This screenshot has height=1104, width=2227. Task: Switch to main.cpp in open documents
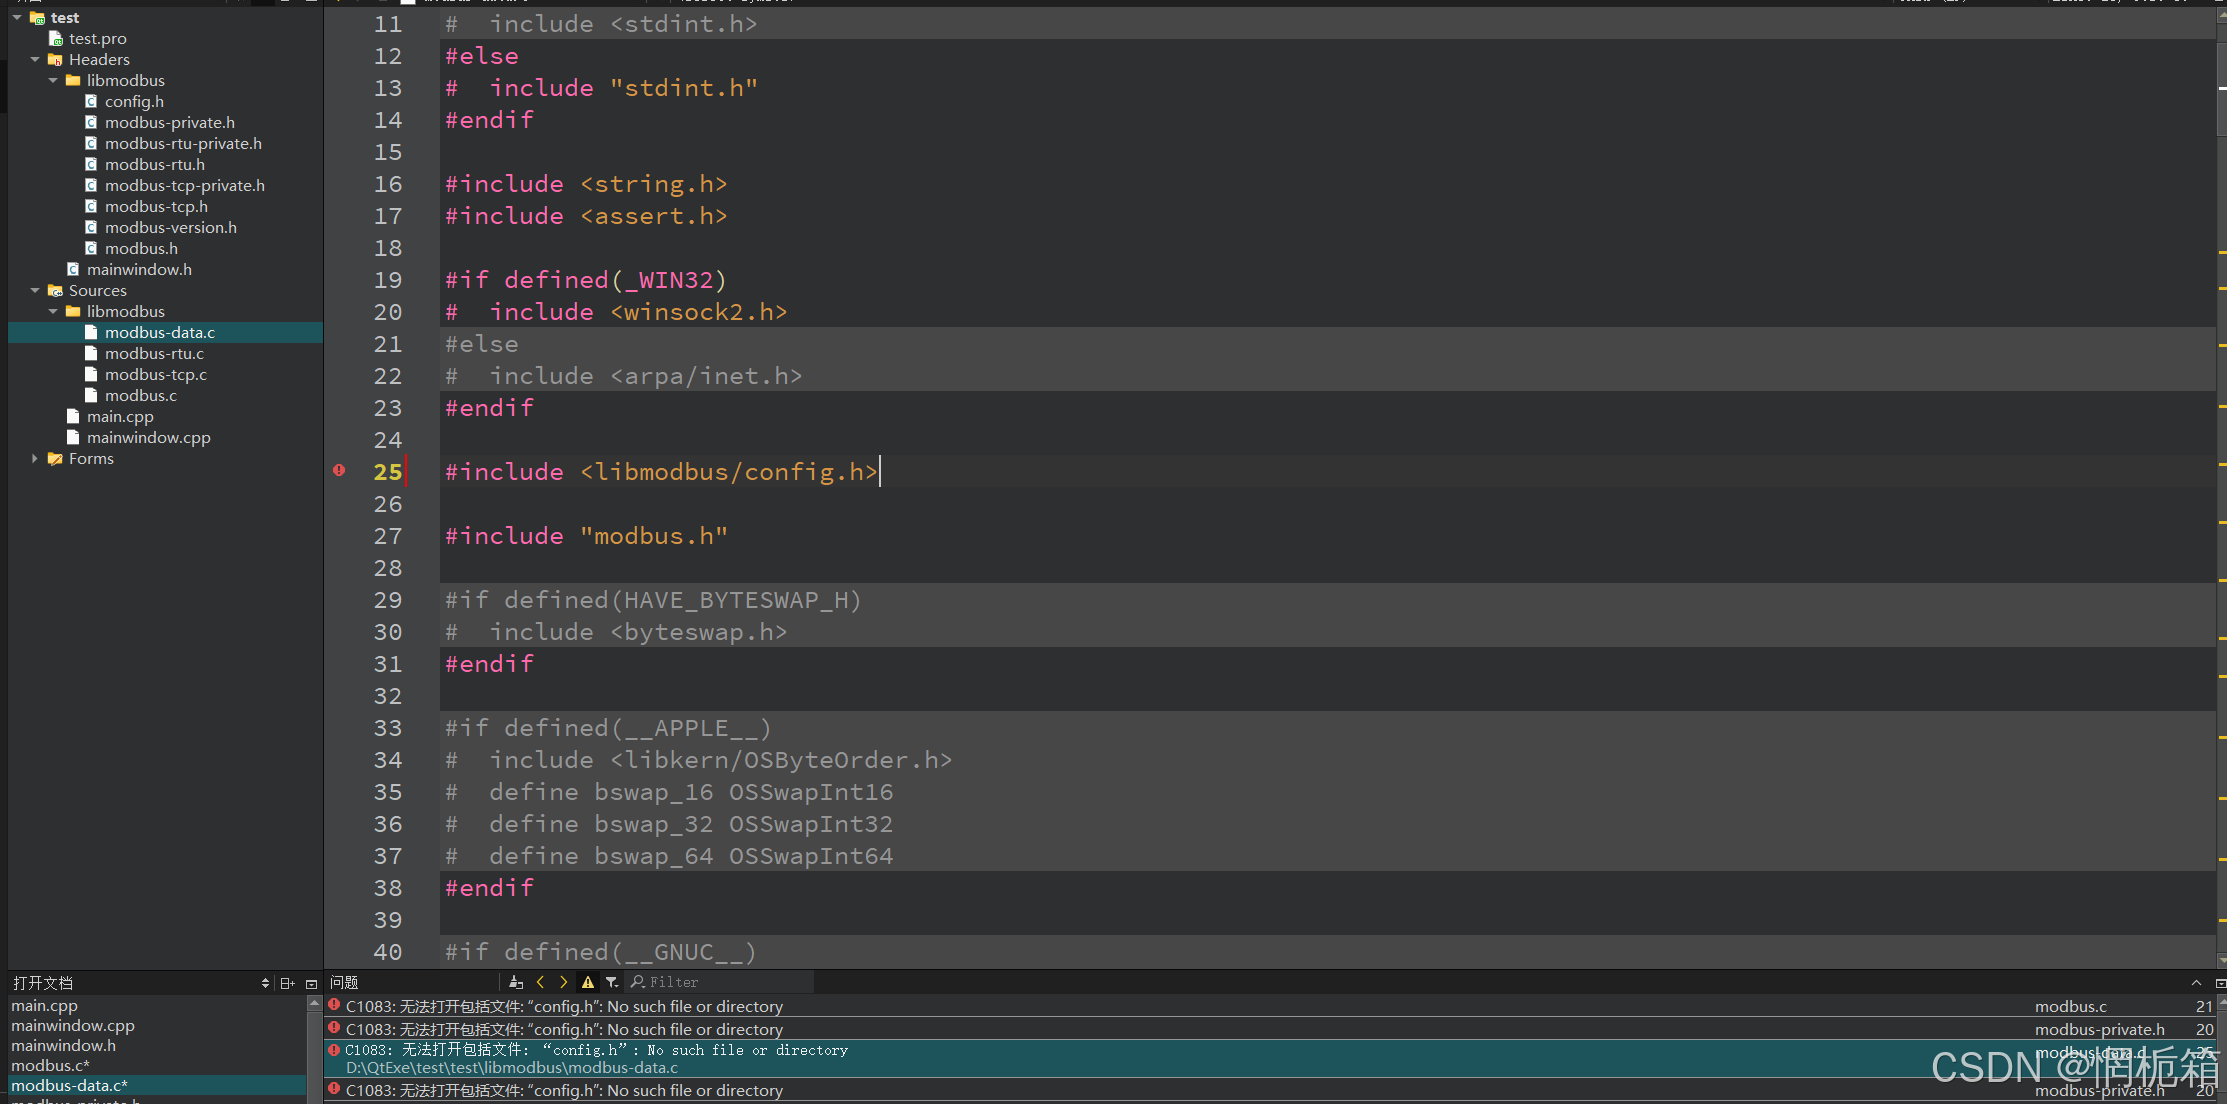(x=44, y=1005)
